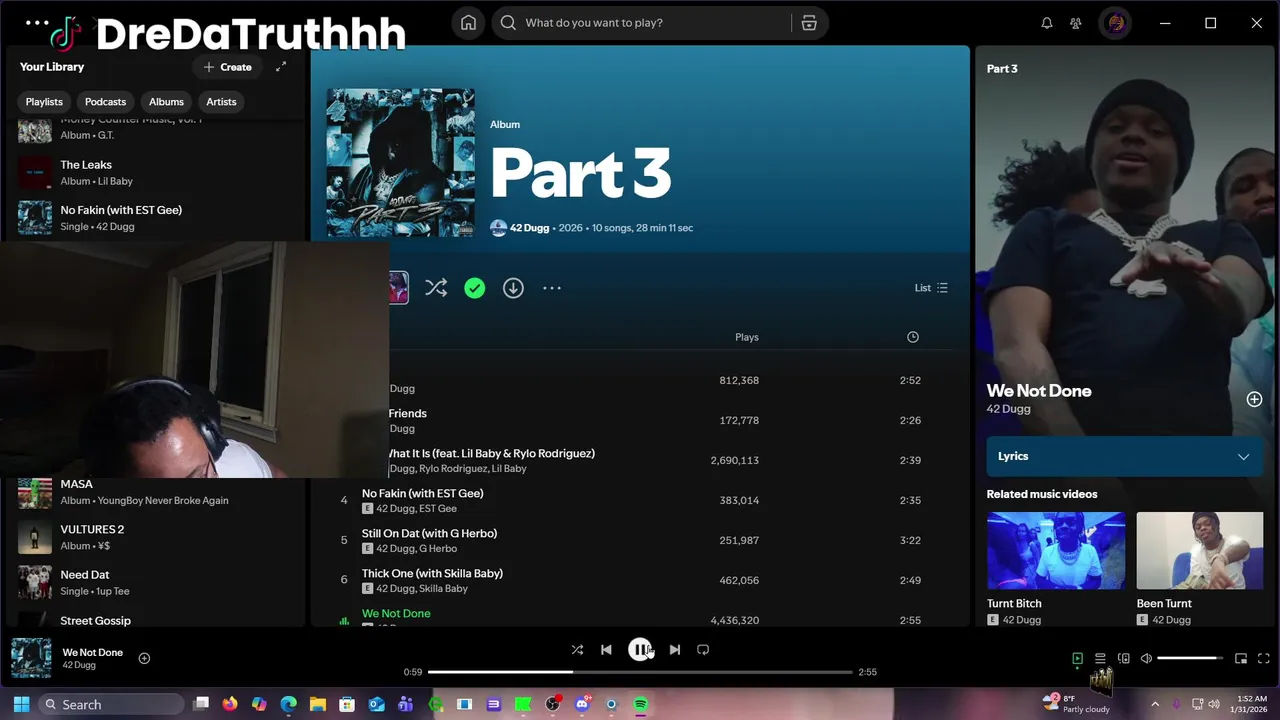Open File Explorer from the taskbar

pos(318,704)
